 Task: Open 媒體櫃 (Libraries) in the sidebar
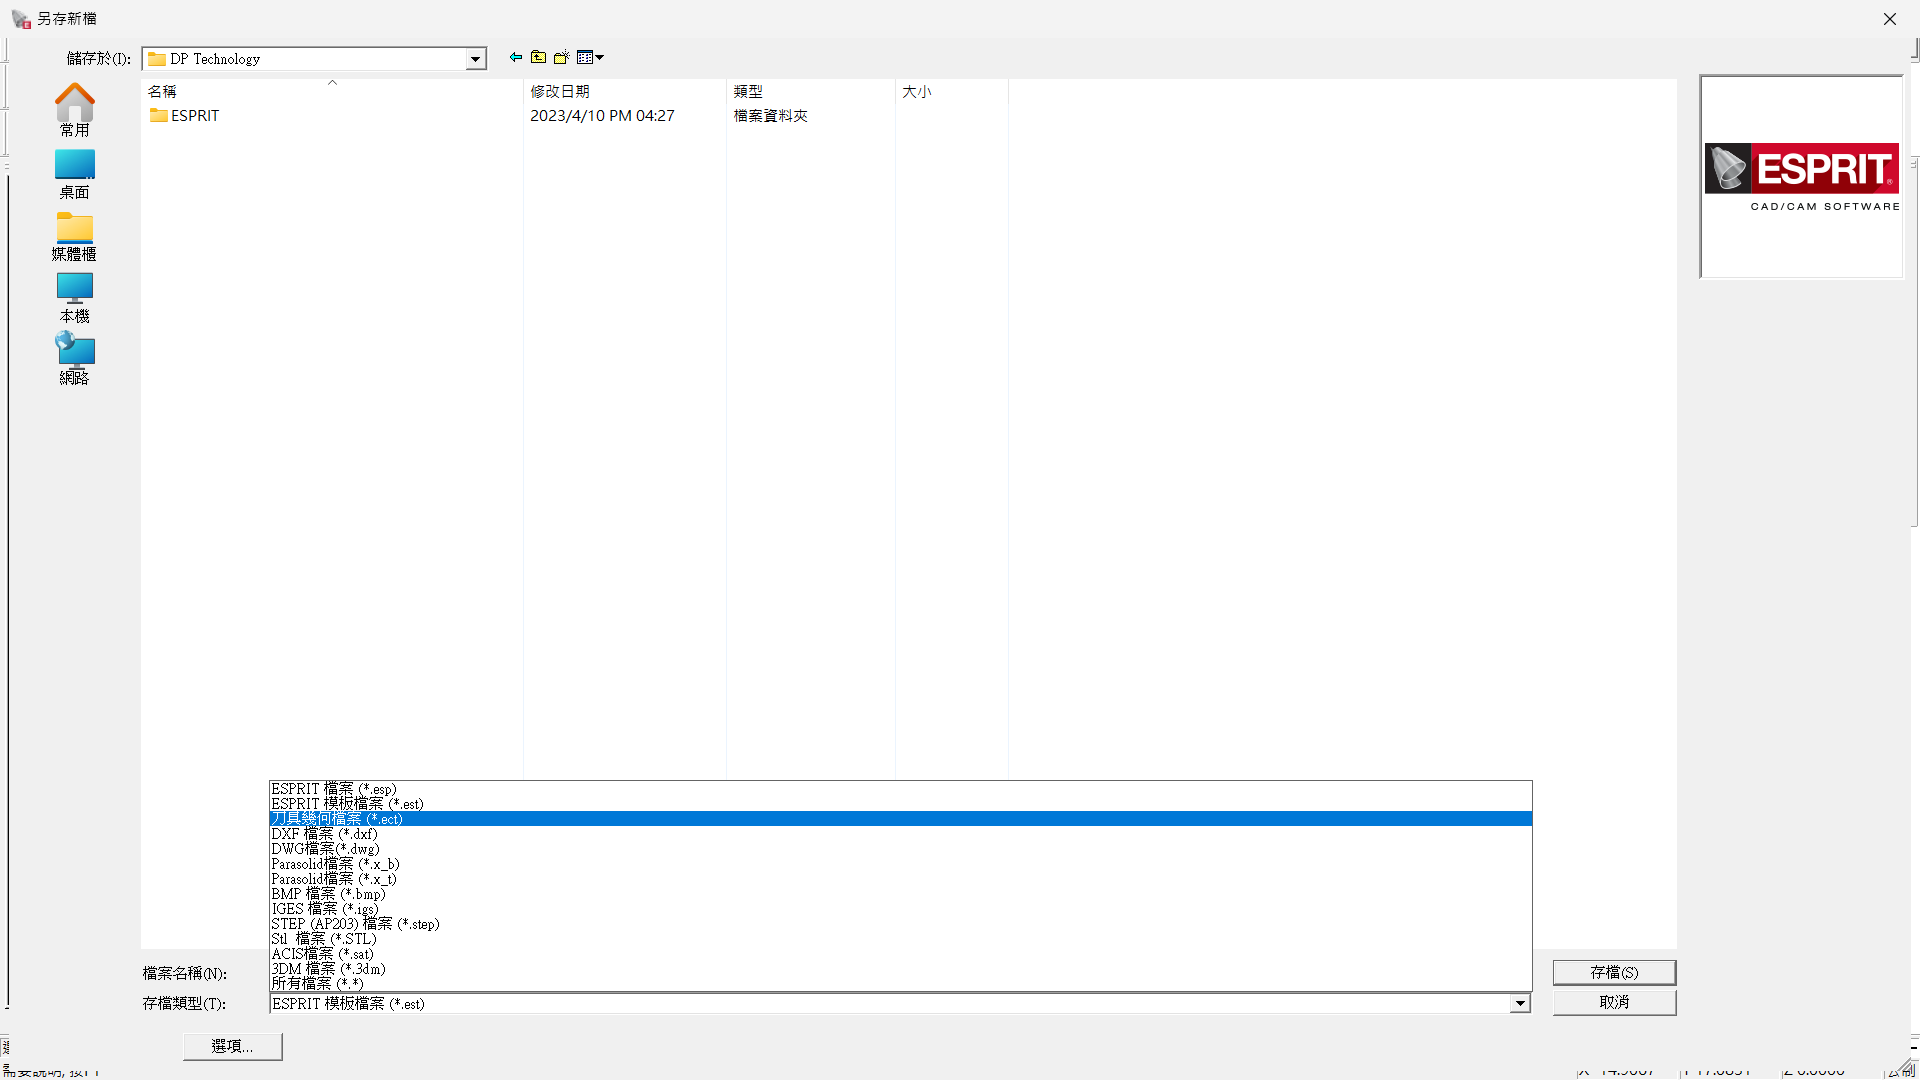point(74,236)
